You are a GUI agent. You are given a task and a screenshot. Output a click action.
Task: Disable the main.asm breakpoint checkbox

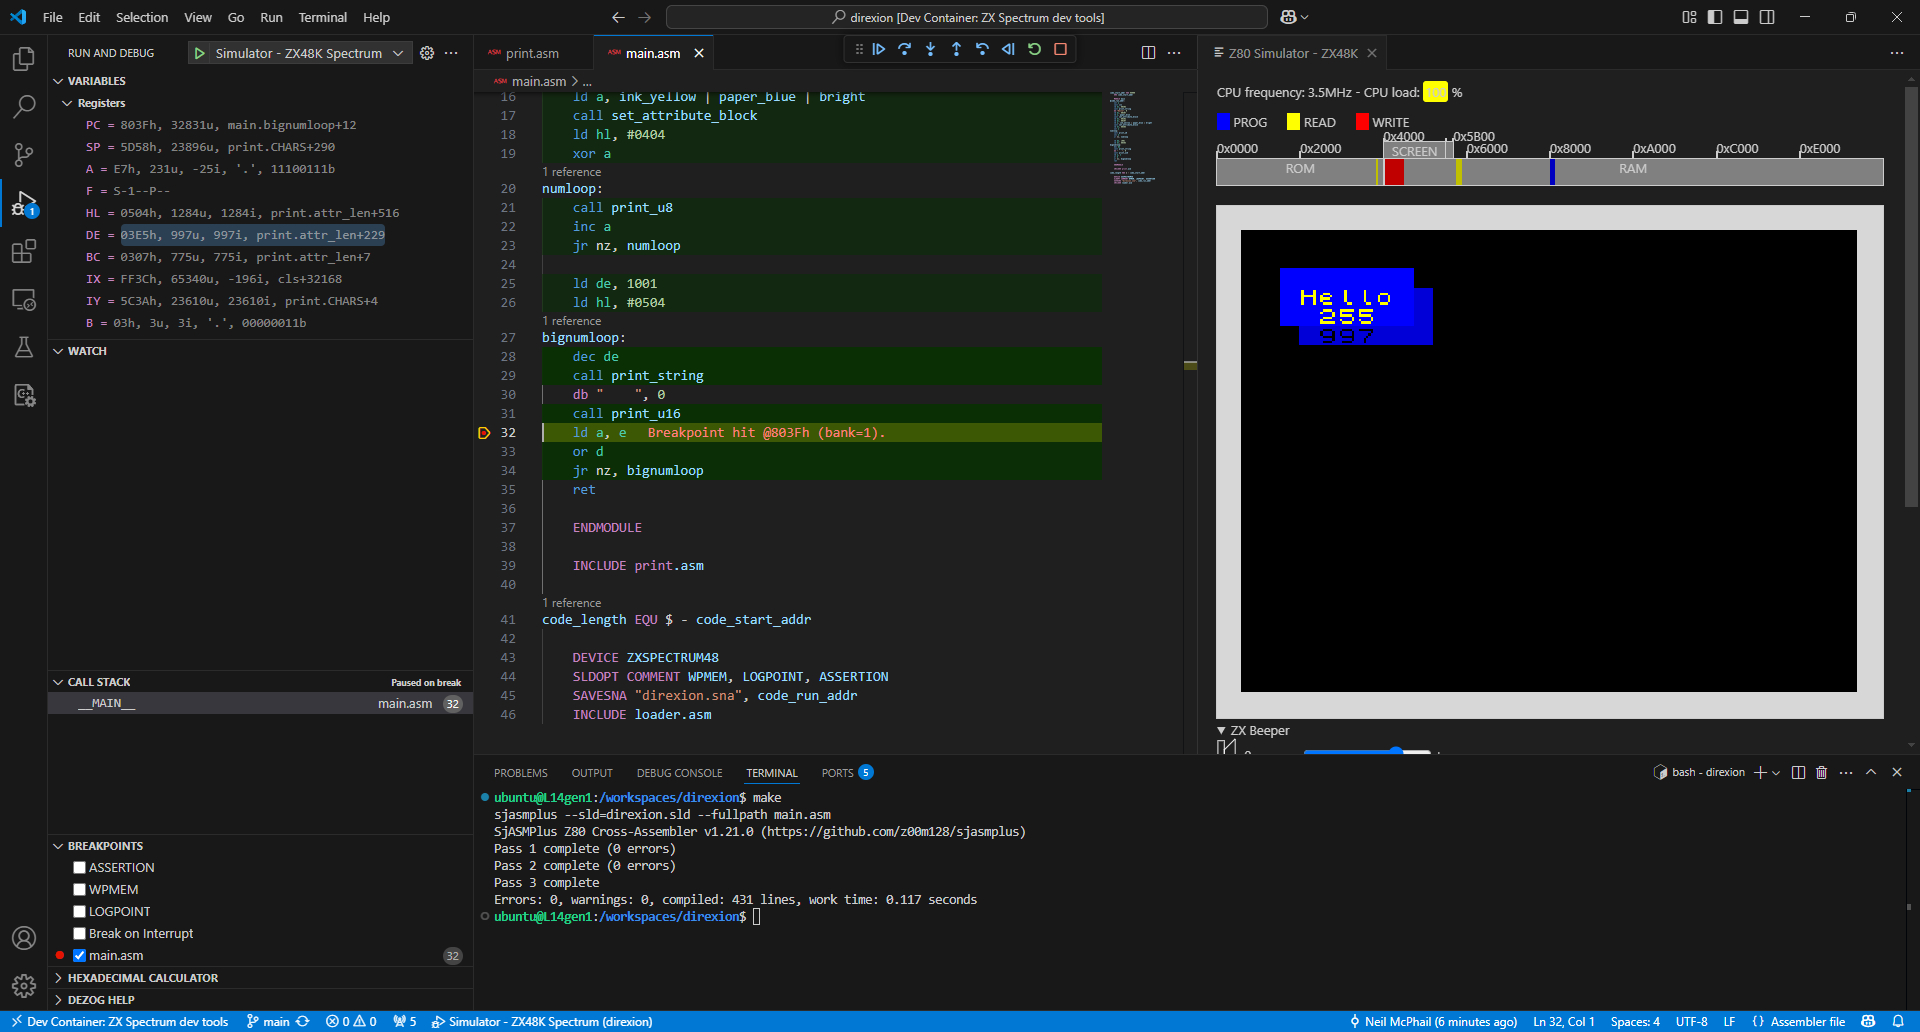pyautogui.click(x=79, y=956)
